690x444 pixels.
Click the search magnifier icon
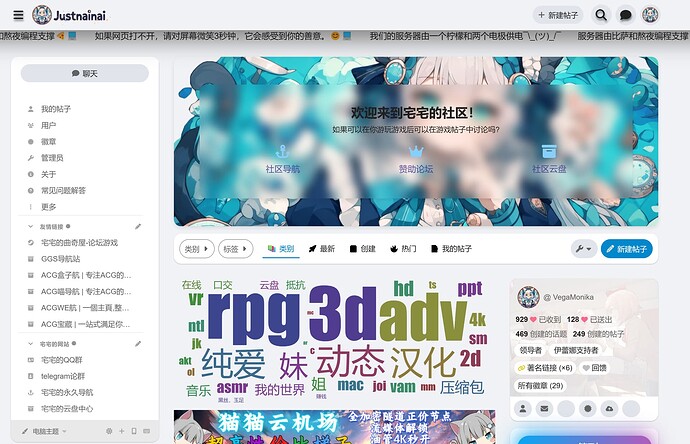(x=601, y=15)
